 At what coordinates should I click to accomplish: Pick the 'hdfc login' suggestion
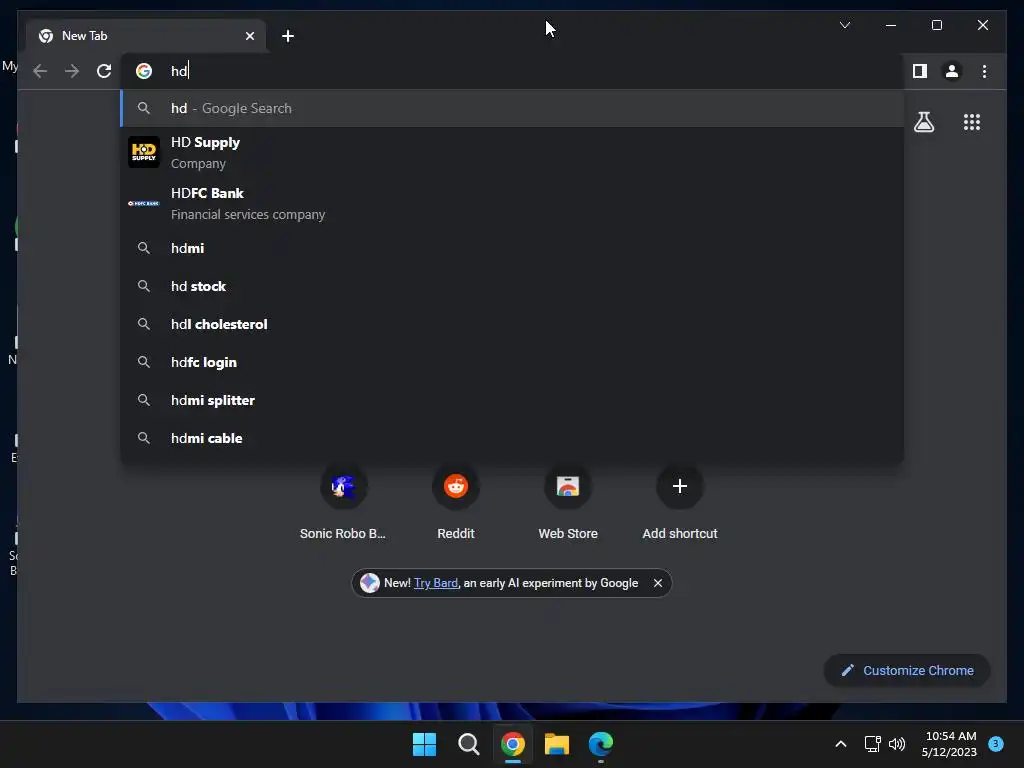click(x=512, y=362)
